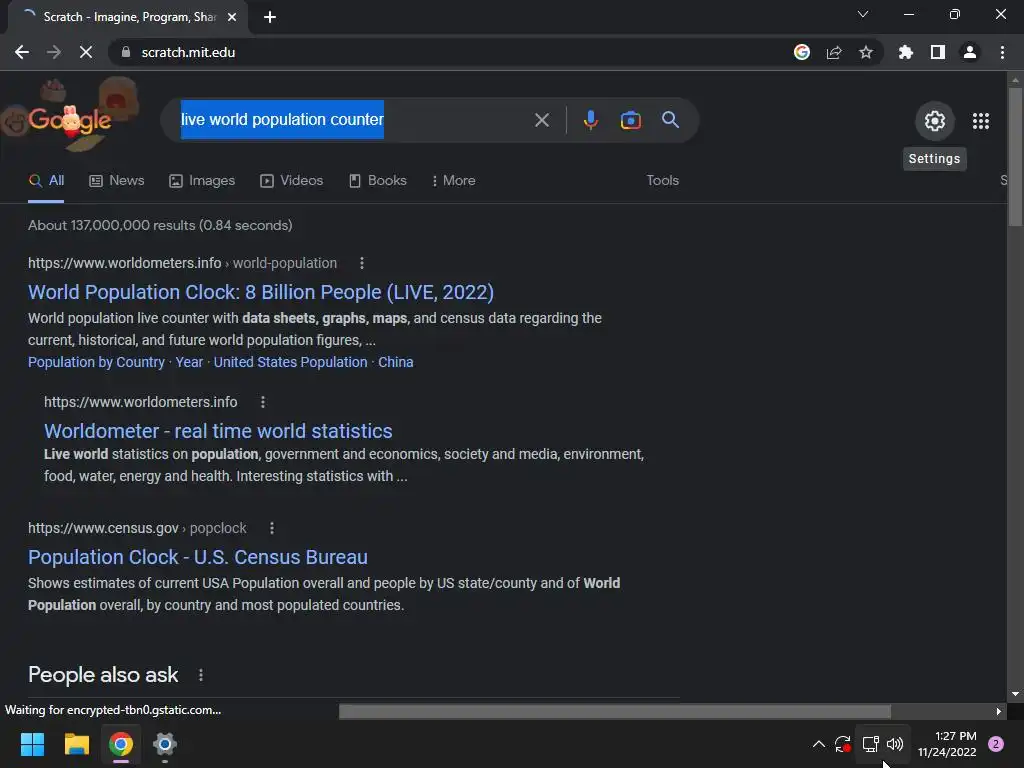Show hidden tray icons chevron

[x=818, y=744]
